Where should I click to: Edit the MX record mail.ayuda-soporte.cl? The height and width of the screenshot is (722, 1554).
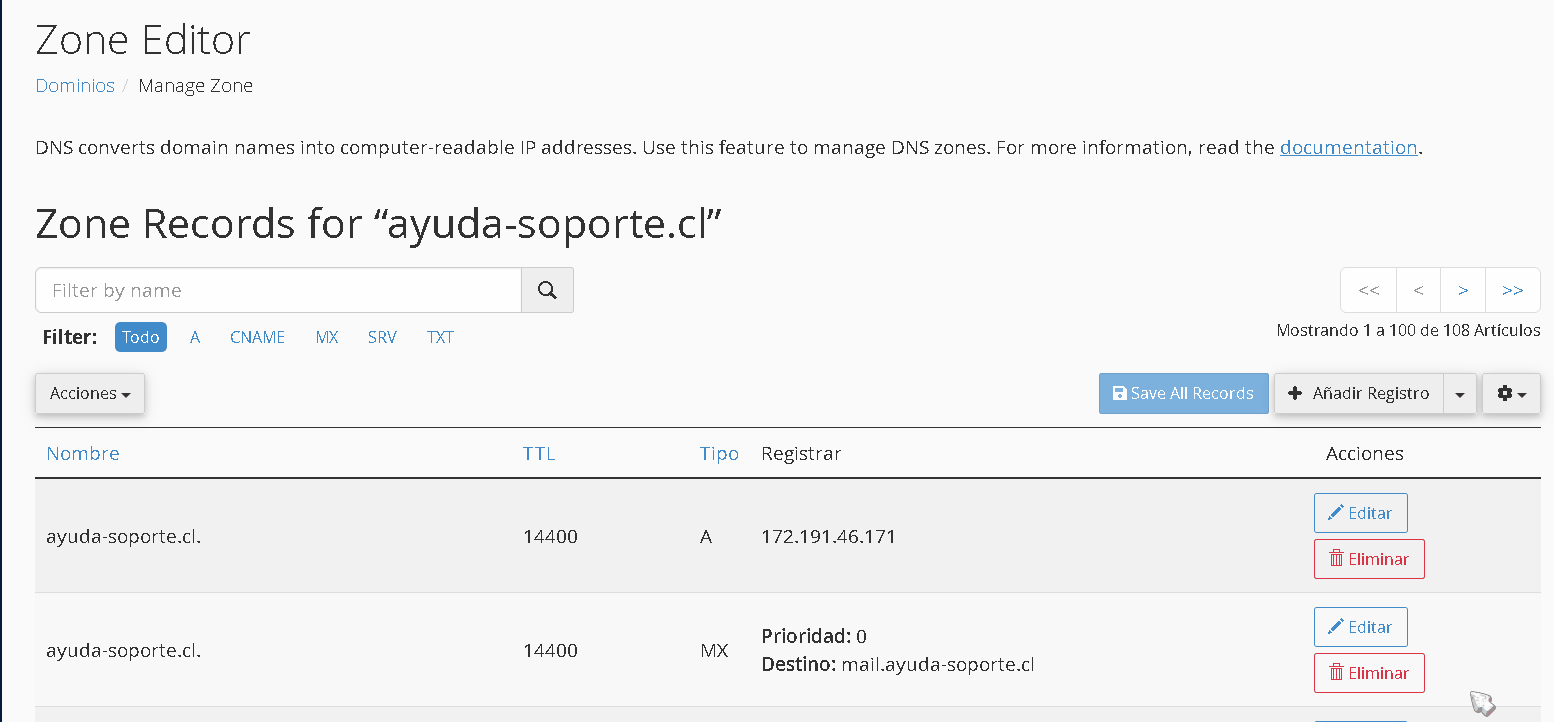click(x=1360, y=627)
